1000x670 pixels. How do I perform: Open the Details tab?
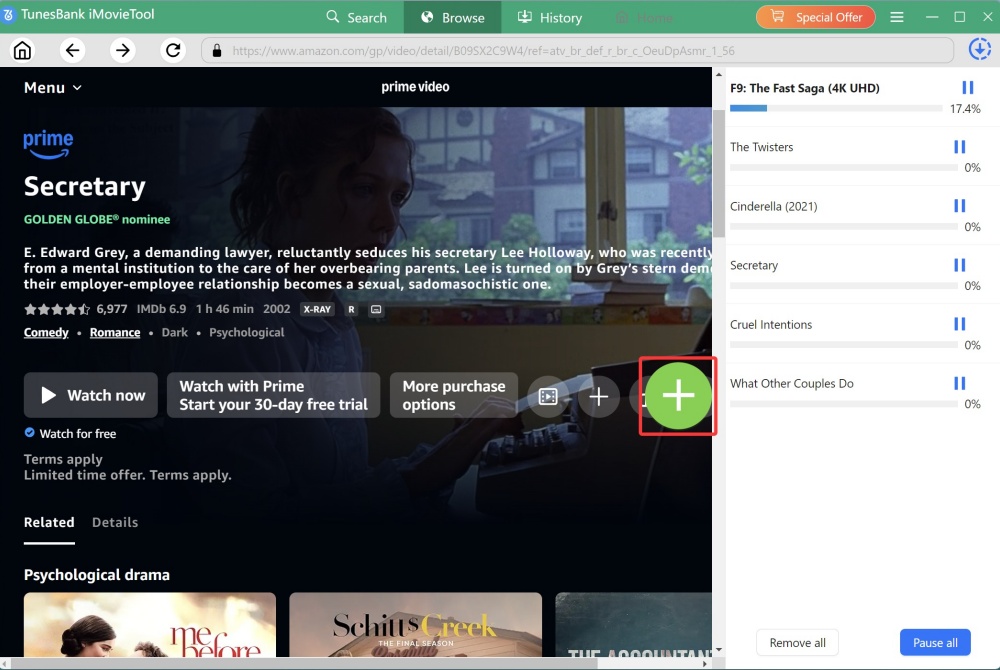tap(115, 522)
